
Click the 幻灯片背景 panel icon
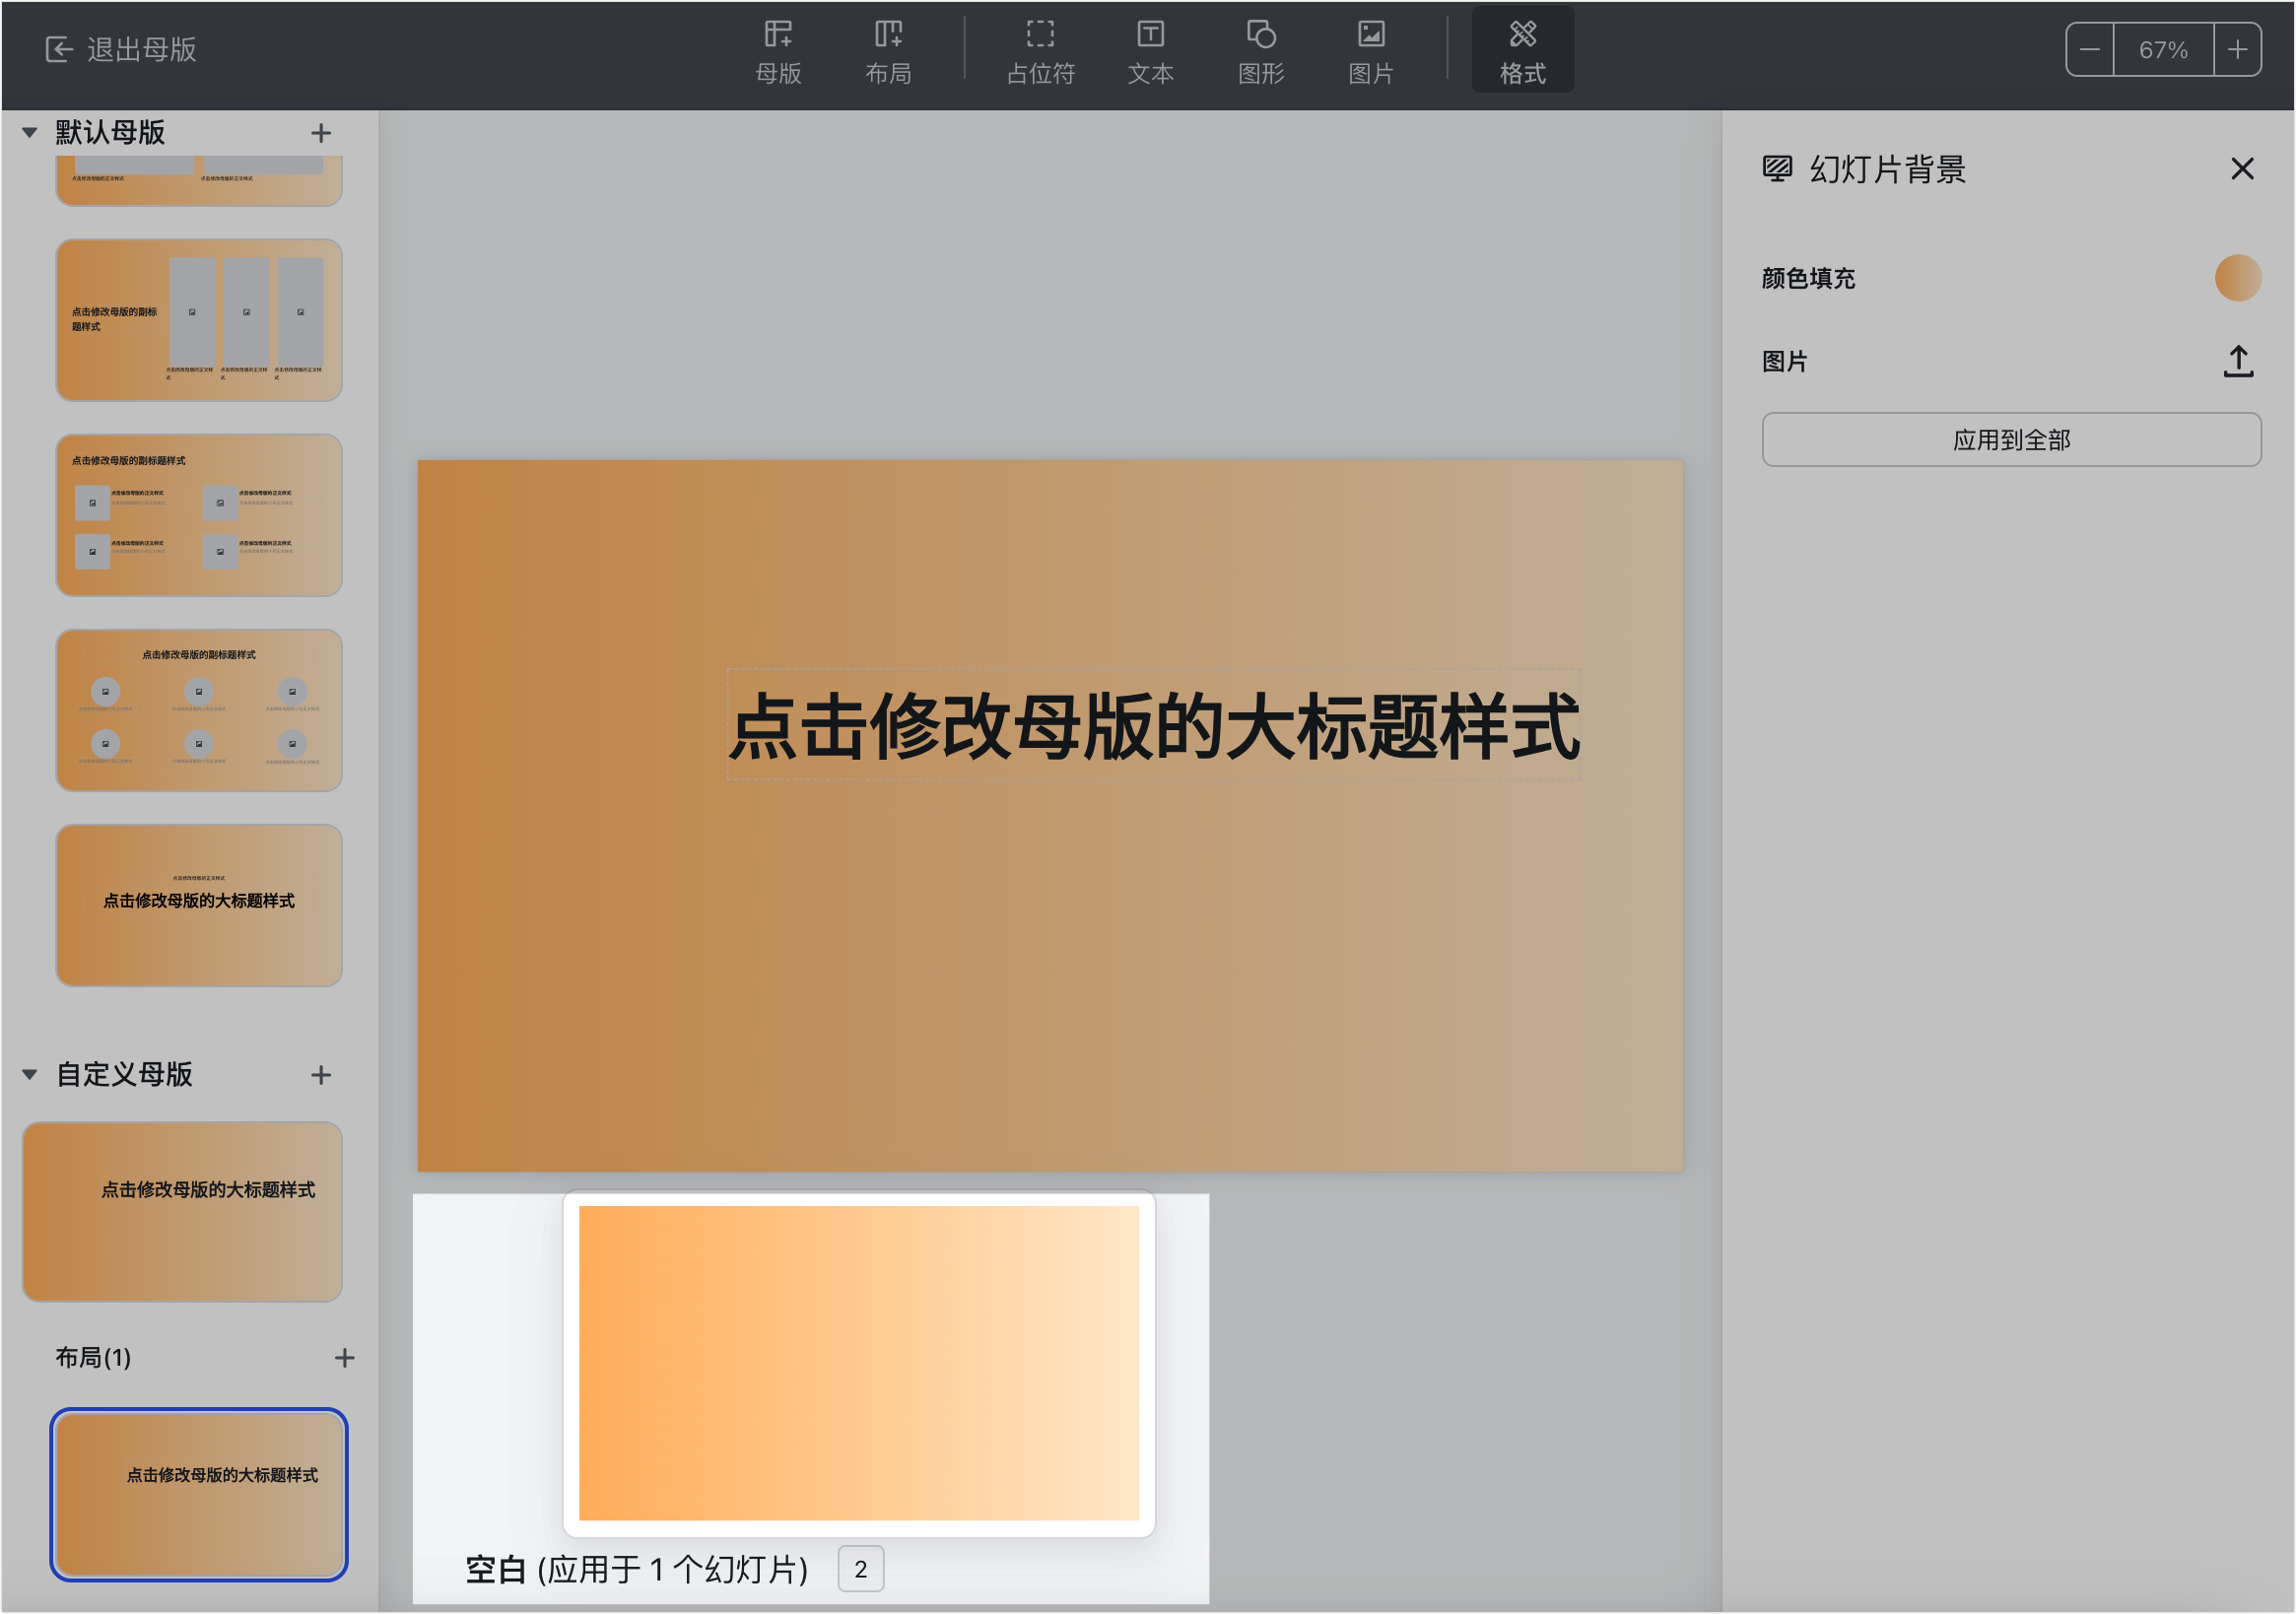click(1777, 169)
